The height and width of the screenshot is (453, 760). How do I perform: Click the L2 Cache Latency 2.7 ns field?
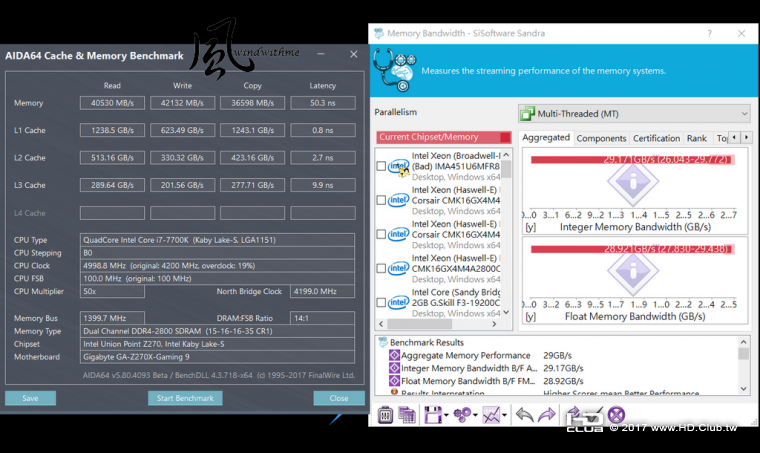pyautogui.click(x=323, y=157)
